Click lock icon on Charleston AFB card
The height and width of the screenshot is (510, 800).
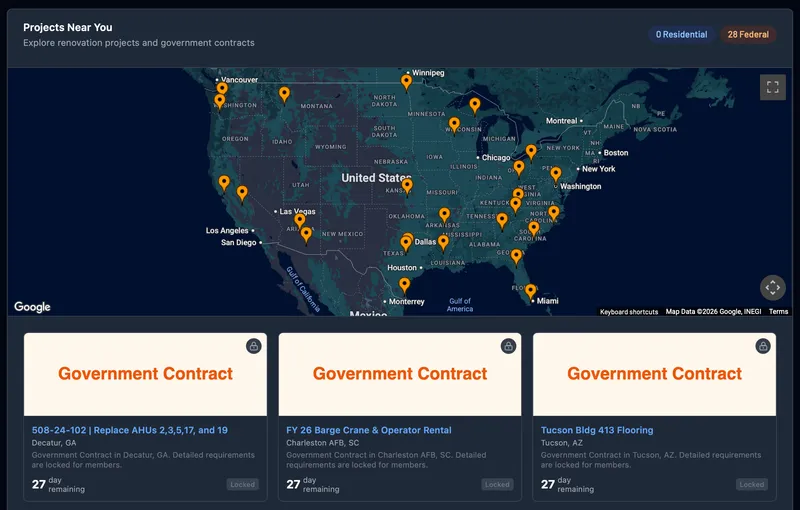pos(508,346)
